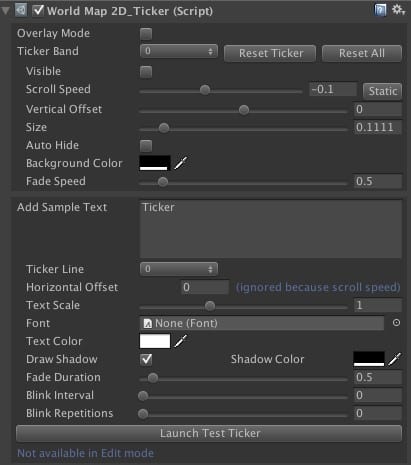Click the Fade Duration slider handle
The image size is (411, 465).
[153, 378]
